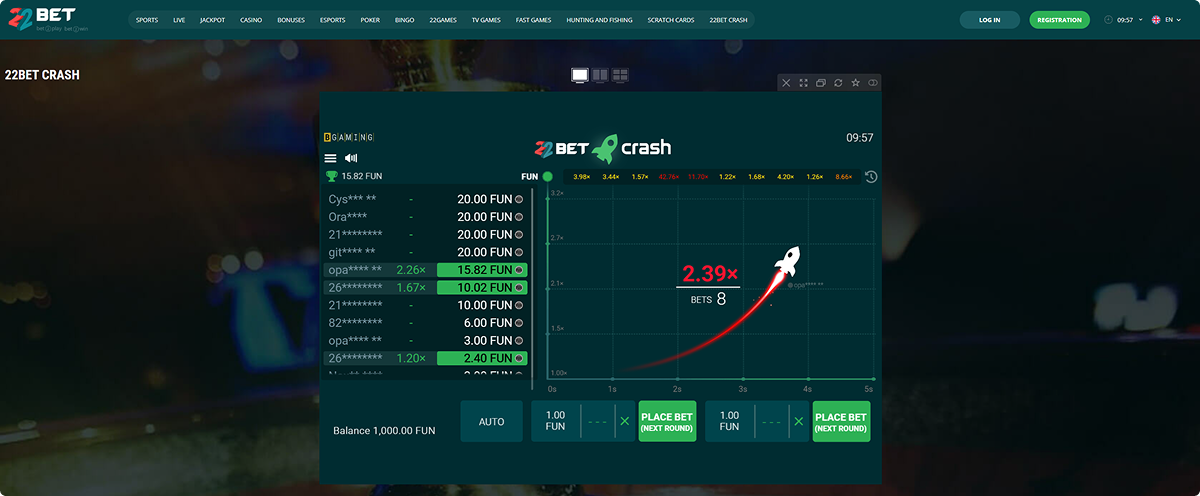Select single-window layout icon
This screenshot has height=496, width=1200.
click(x=579, y=75)
